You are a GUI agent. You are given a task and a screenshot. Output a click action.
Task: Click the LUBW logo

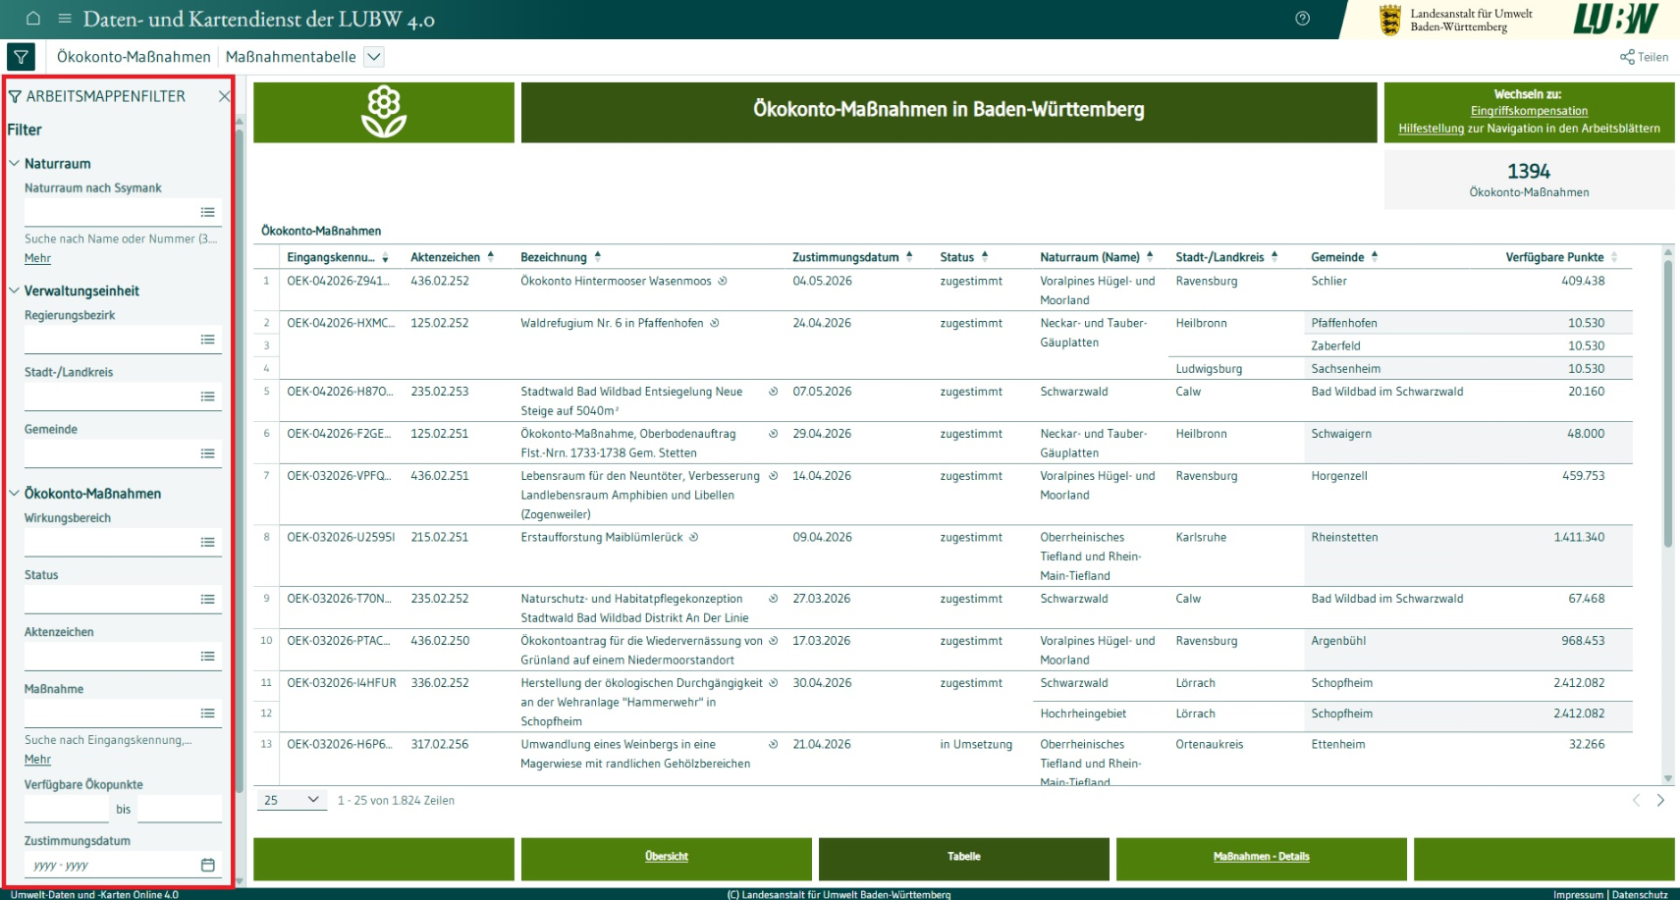[x=1616, y=19]
